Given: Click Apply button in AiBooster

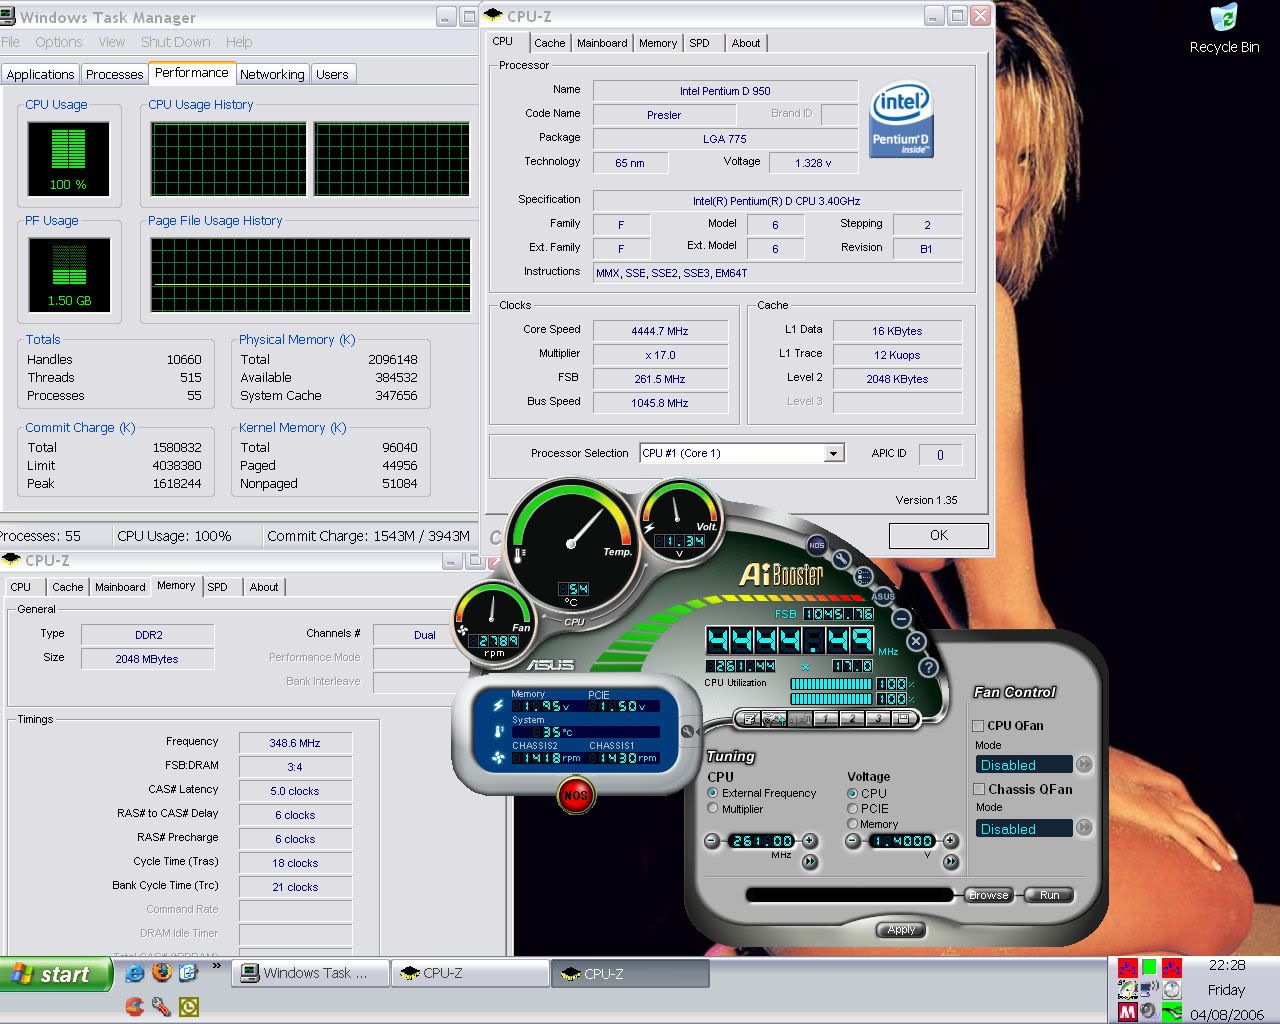Looking at the screenshot, I should pos(901,929).
